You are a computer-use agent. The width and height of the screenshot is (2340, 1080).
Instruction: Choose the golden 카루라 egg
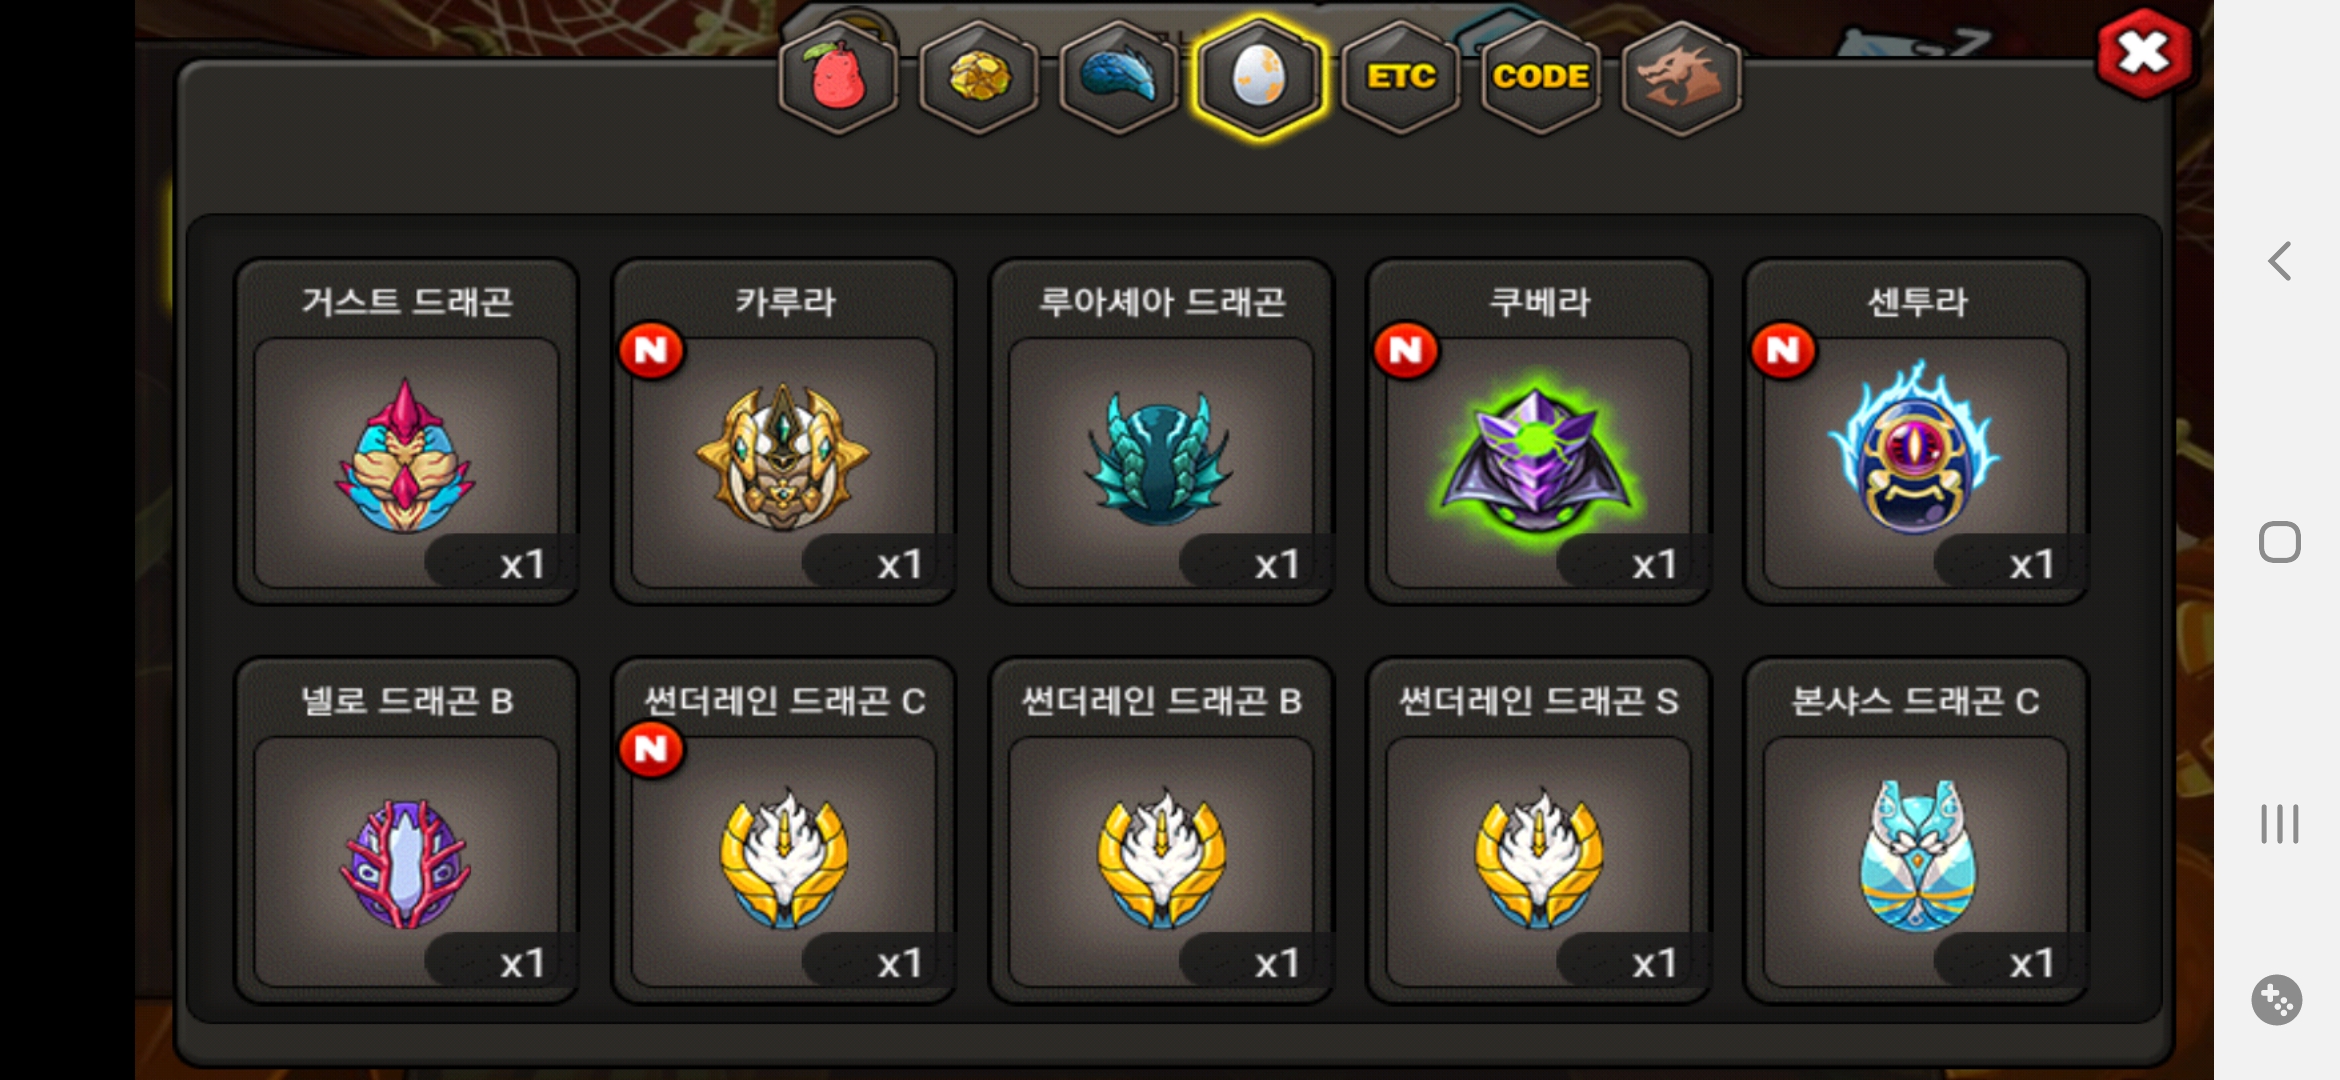click(784, 431)
